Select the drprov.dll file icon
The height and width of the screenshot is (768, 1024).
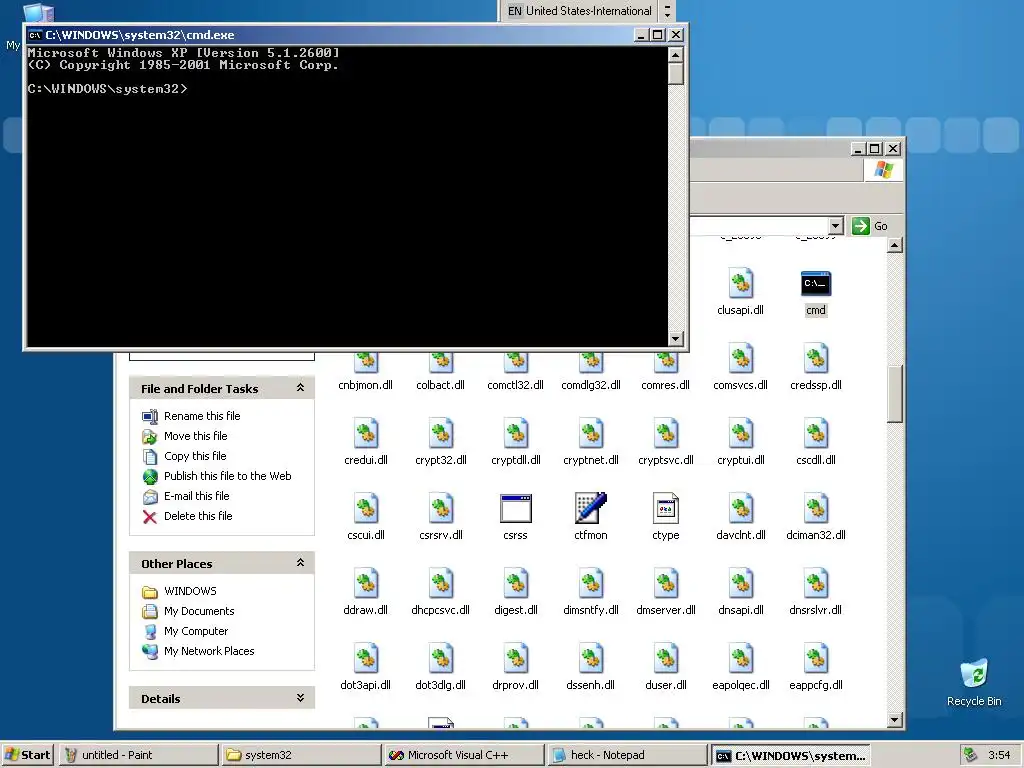pyautogui.click(x=516, y=659)
